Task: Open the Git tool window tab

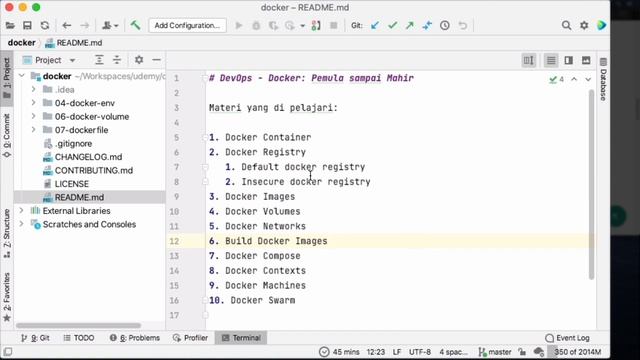Action: click(x=35, y=338)
